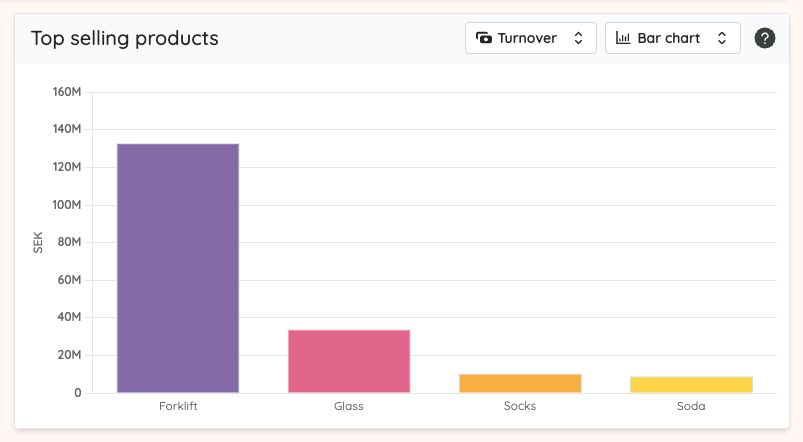Expand the Turnover dropdown chevron arrows
Image resolution: width=803 pixels, height=442 pixels.
578,38
